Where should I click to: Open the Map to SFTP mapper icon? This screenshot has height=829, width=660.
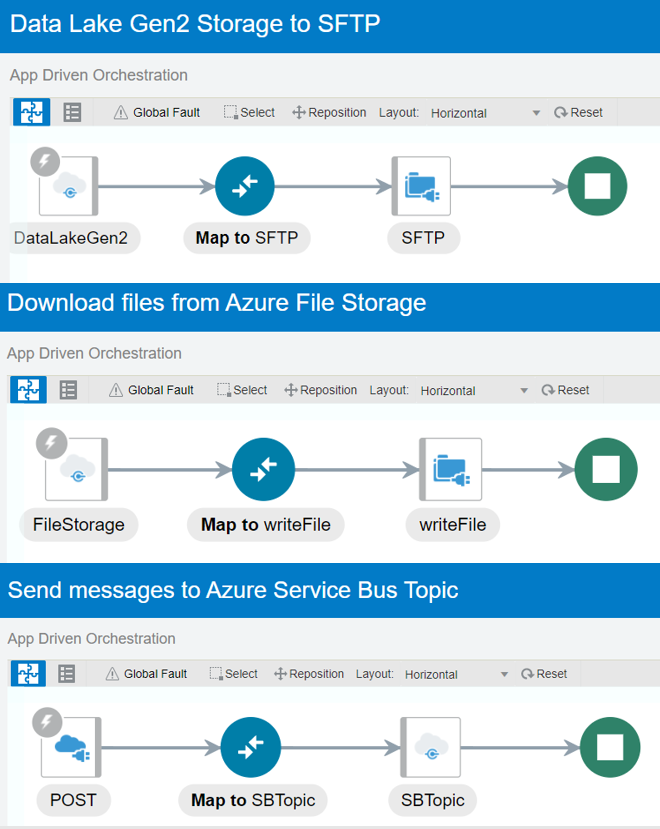(x=246, y=186)
